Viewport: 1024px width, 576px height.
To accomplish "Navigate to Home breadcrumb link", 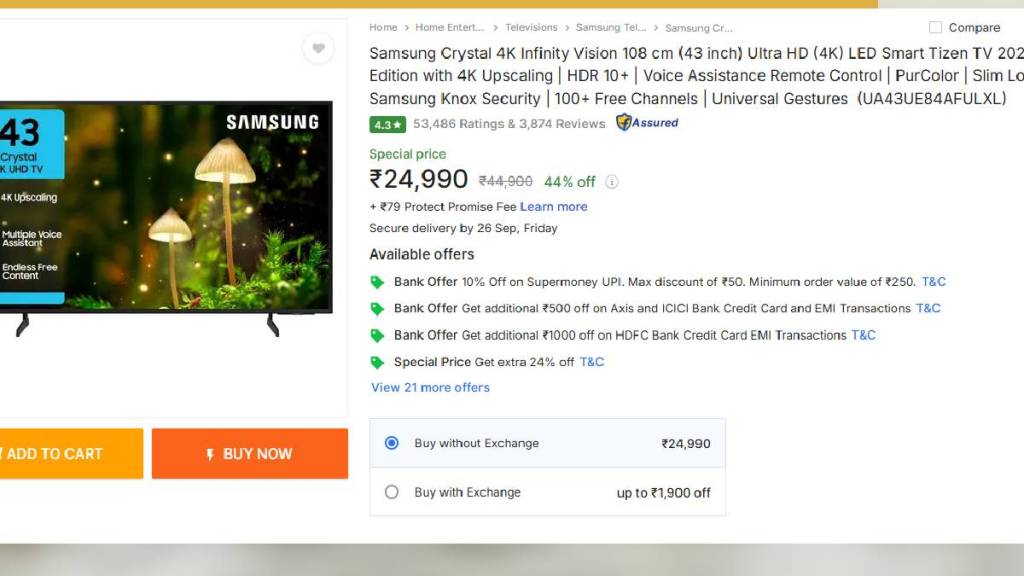I will click(x=383, y=28).
